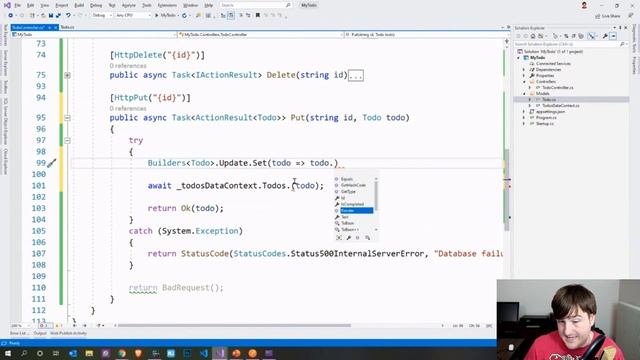This screenshot has height=360, width=640.
Task: Click Solution Explorer Properties wrench icon
Action: (605, 36)
